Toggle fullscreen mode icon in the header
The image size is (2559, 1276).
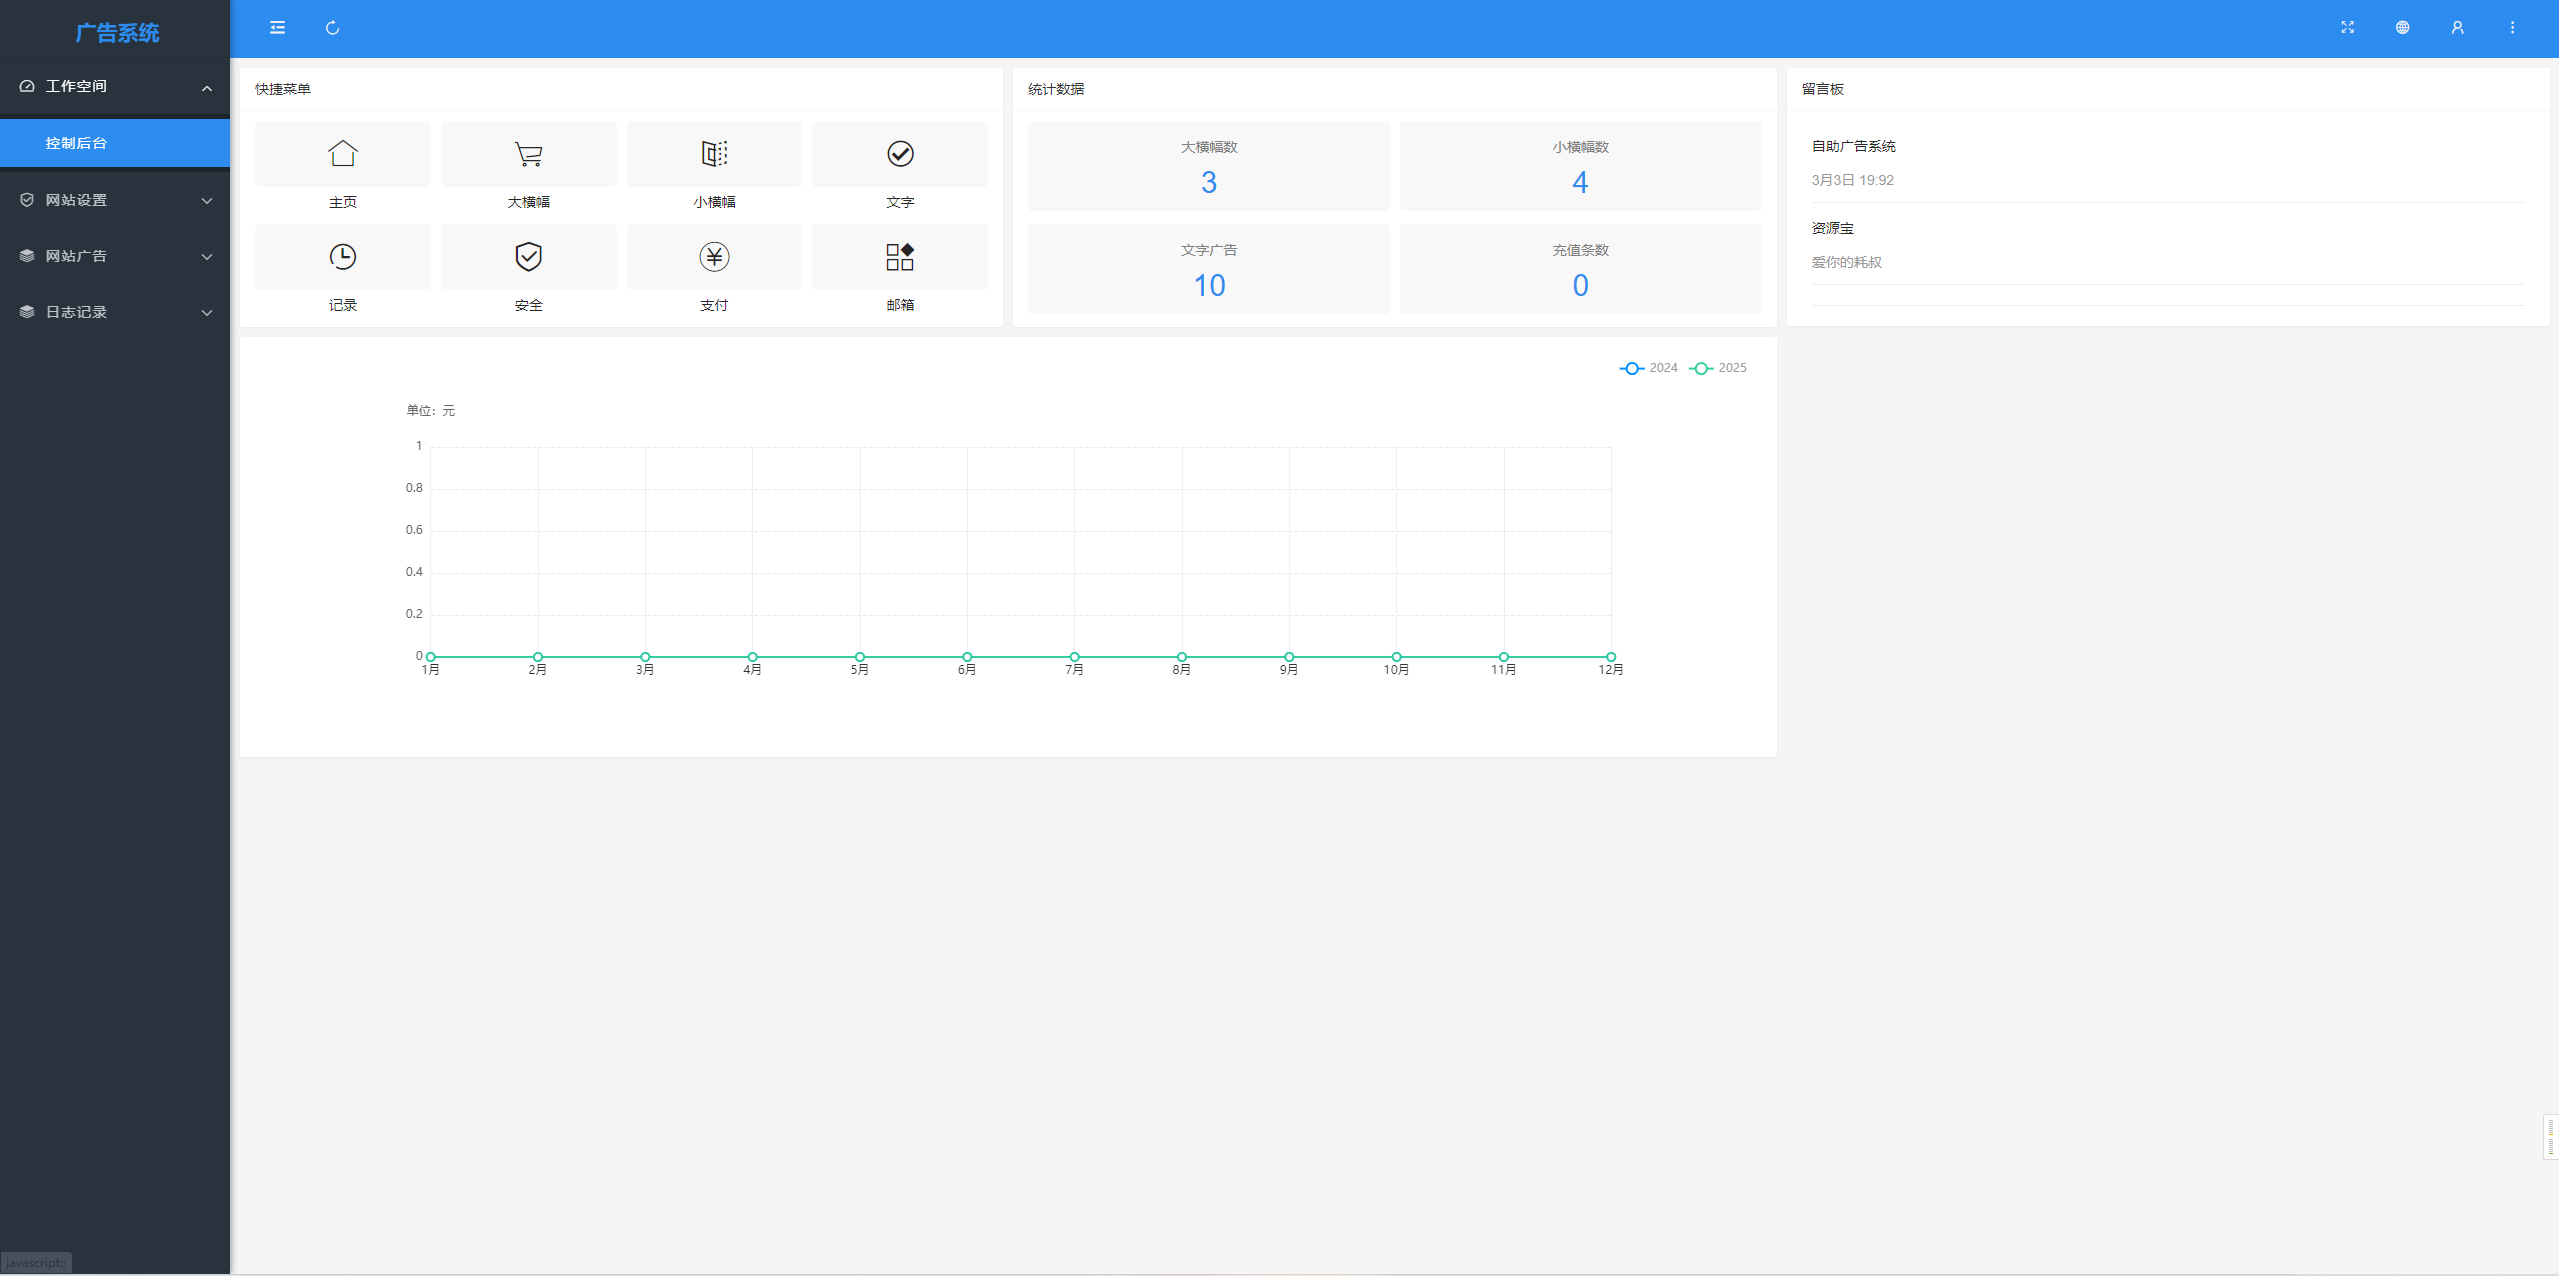(x=2347, y=28)
